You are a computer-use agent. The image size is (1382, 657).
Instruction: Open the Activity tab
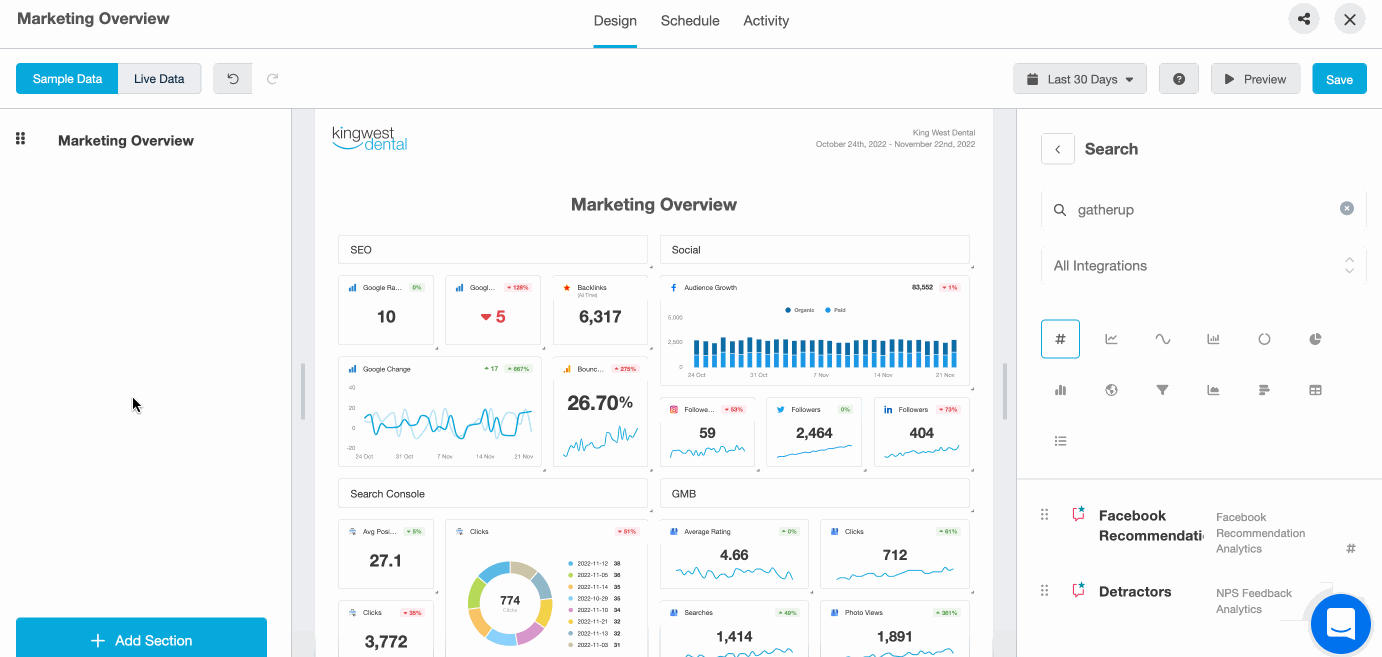(766, 21)
